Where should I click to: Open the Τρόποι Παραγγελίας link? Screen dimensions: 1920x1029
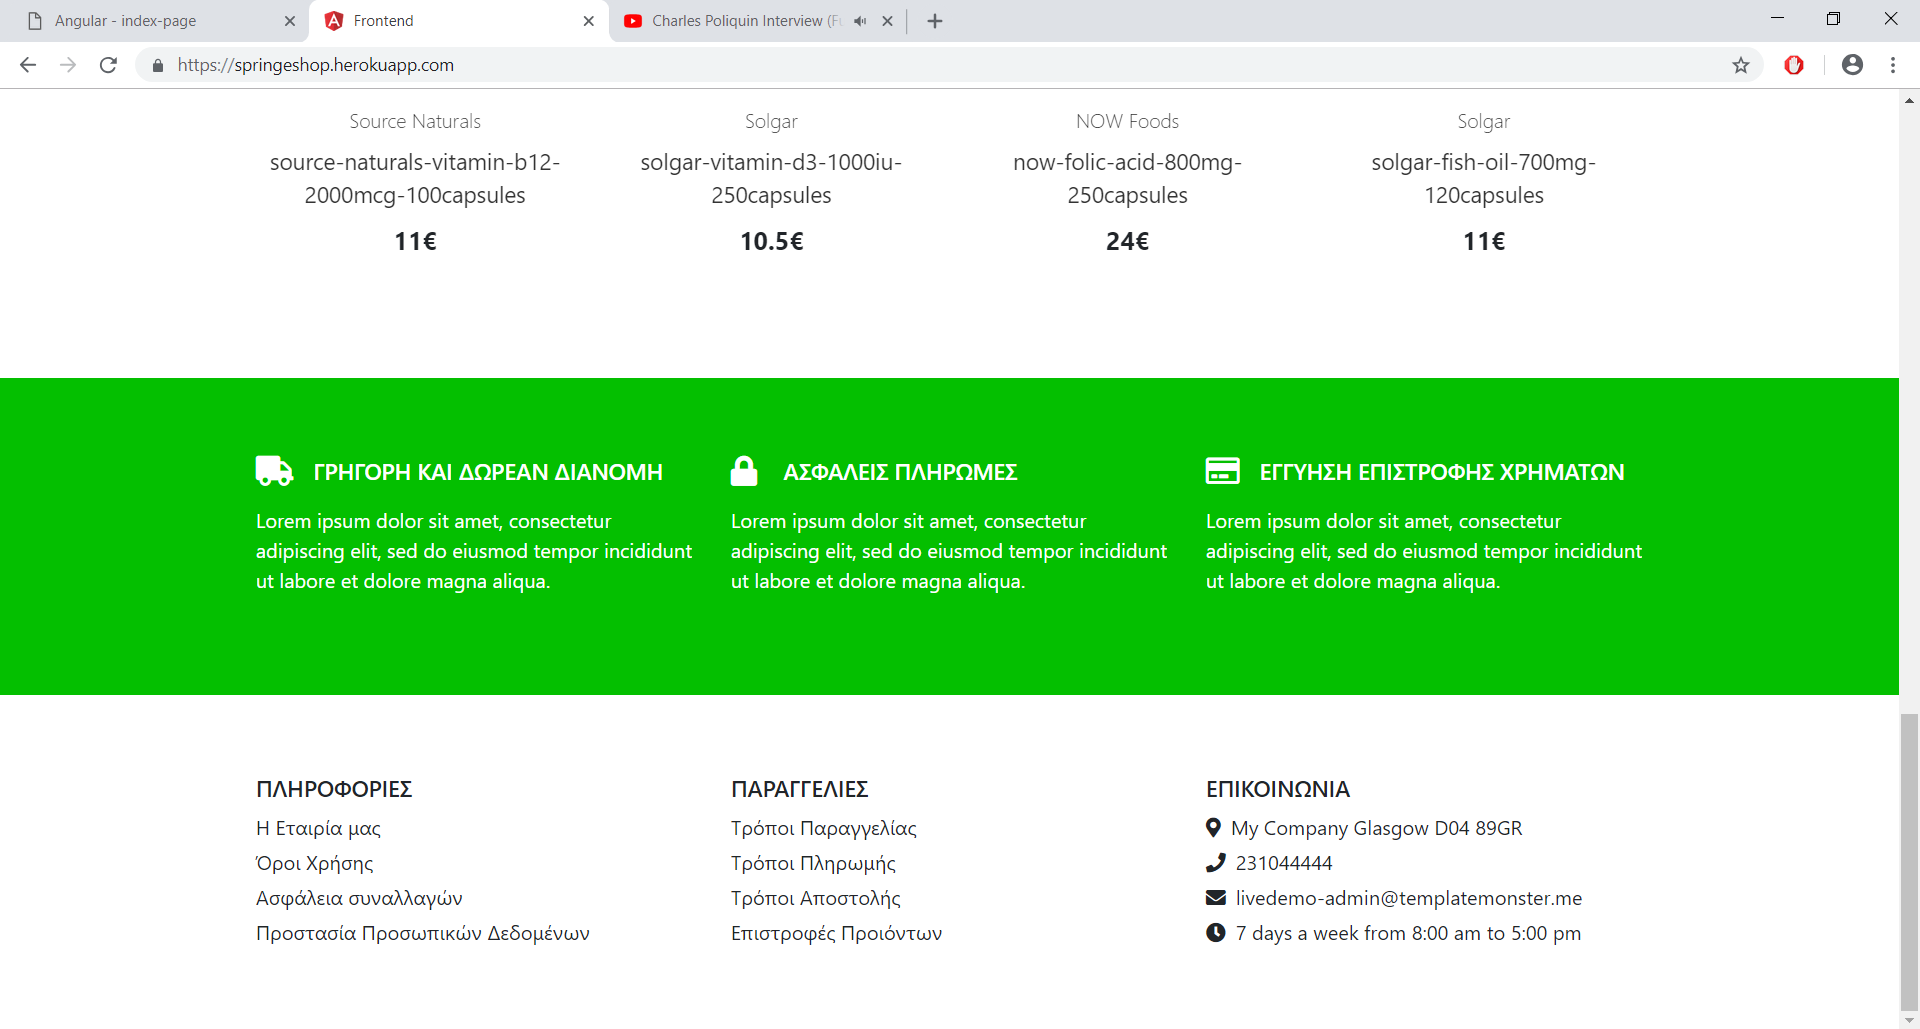(824, 828)
